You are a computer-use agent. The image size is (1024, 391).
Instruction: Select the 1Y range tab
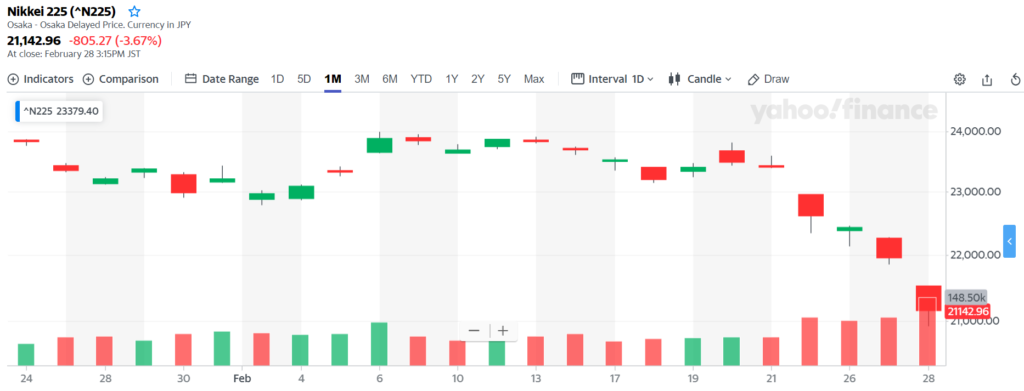(x=452, y=79)
